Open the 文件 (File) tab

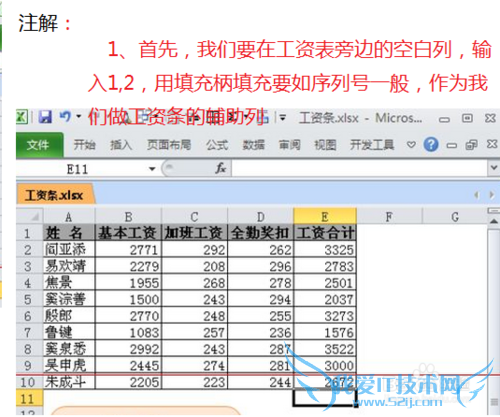tap(39, 145)
